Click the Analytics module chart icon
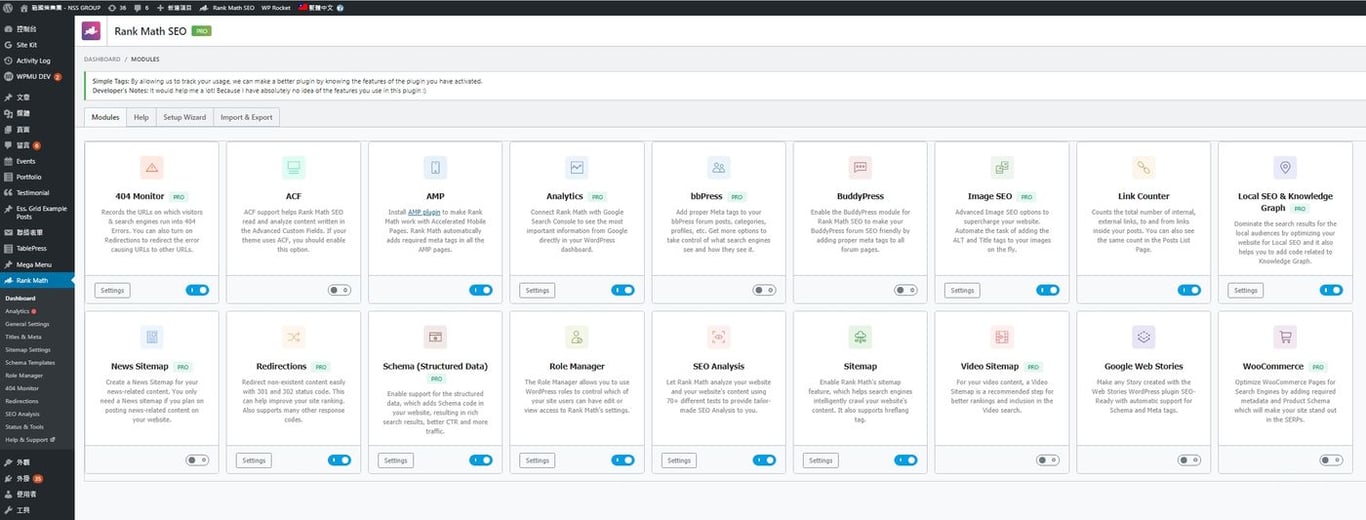 tap(577, 167)
